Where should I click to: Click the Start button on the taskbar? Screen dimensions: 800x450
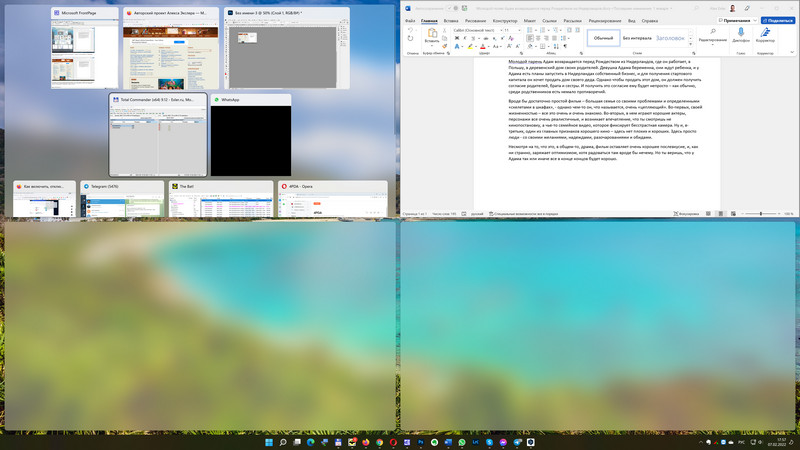pyautogui.click(x=267, y=441)
